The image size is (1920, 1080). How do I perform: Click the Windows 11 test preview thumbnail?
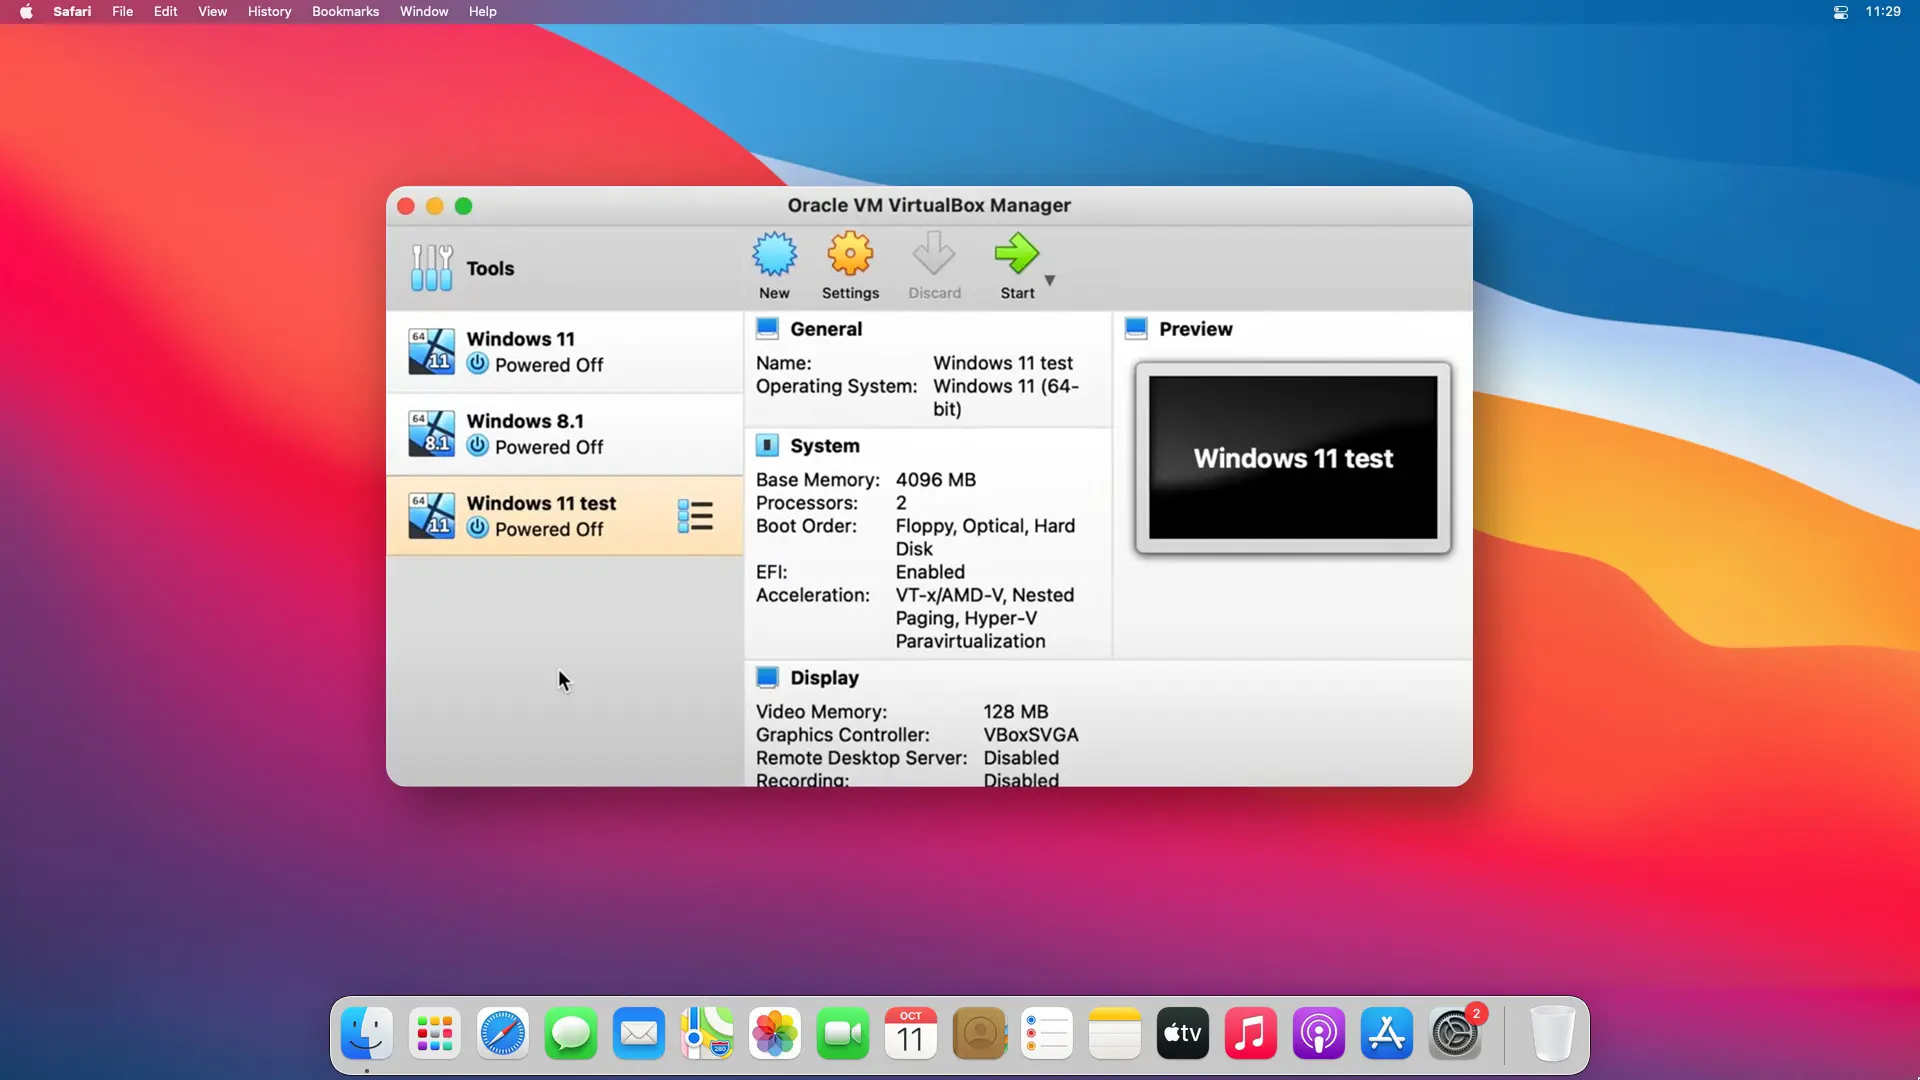[x=1292, y=458]
